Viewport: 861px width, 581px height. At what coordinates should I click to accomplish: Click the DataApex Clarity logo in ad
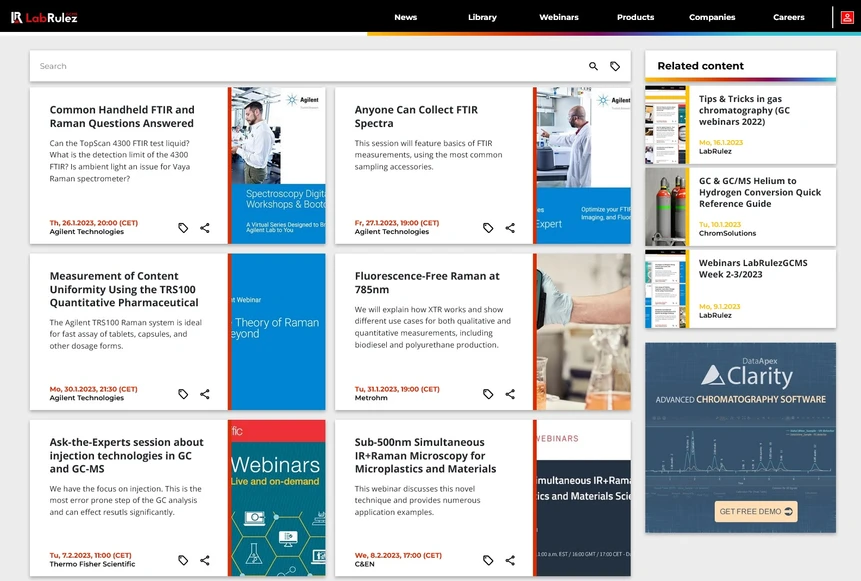coord(747,373)
